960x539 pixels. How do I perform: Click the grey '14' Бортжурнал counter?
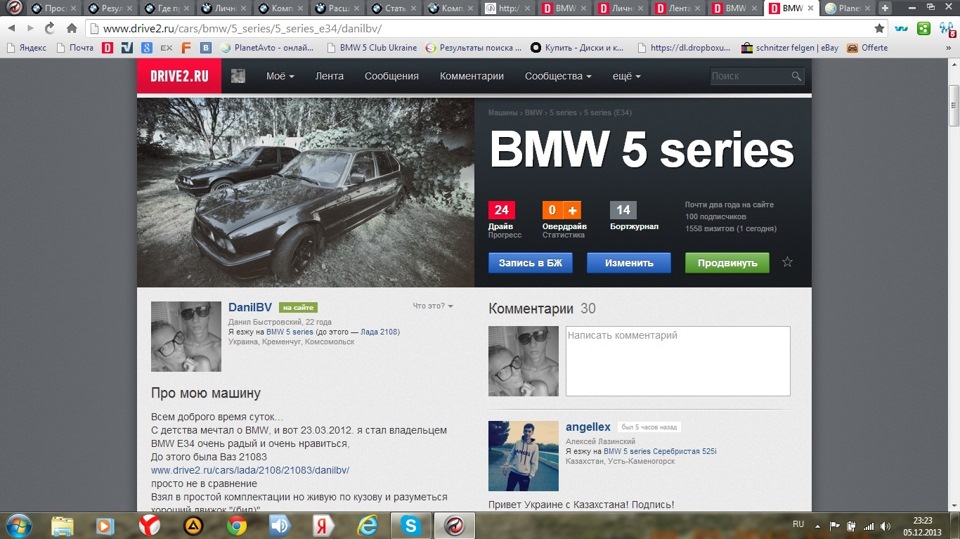tap(623, 210)
